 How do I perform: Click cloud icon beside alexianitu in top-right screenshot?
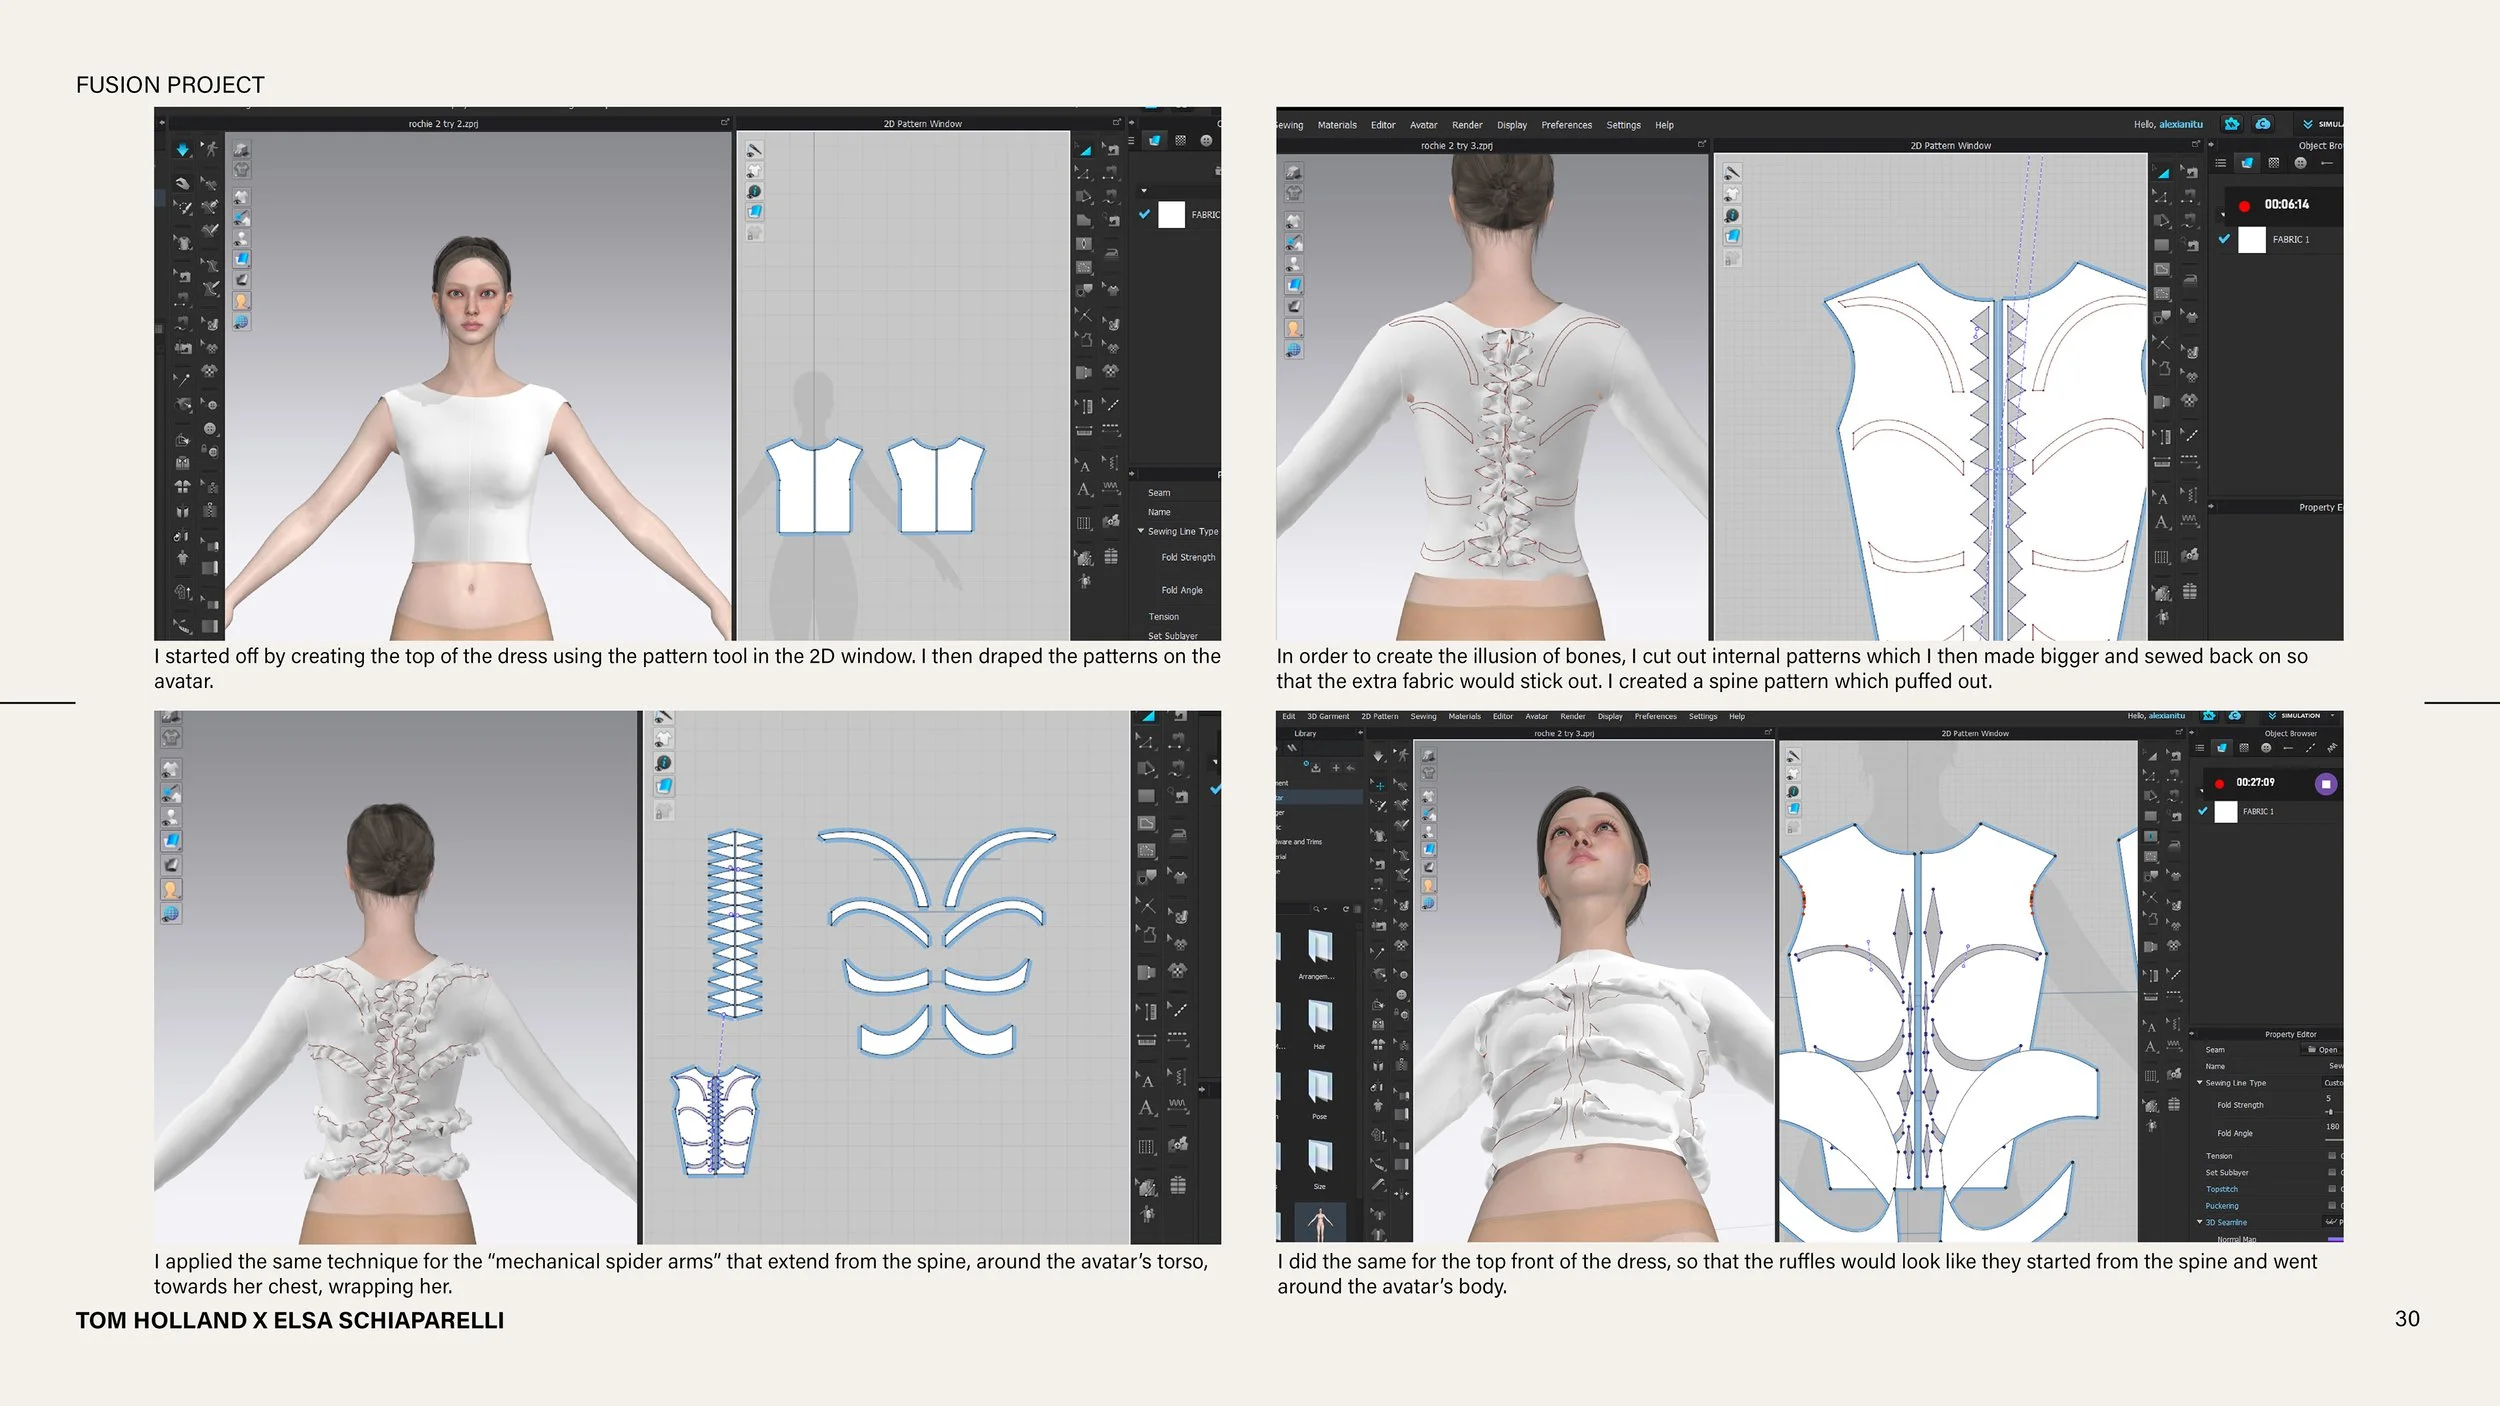pos(2263,124)
